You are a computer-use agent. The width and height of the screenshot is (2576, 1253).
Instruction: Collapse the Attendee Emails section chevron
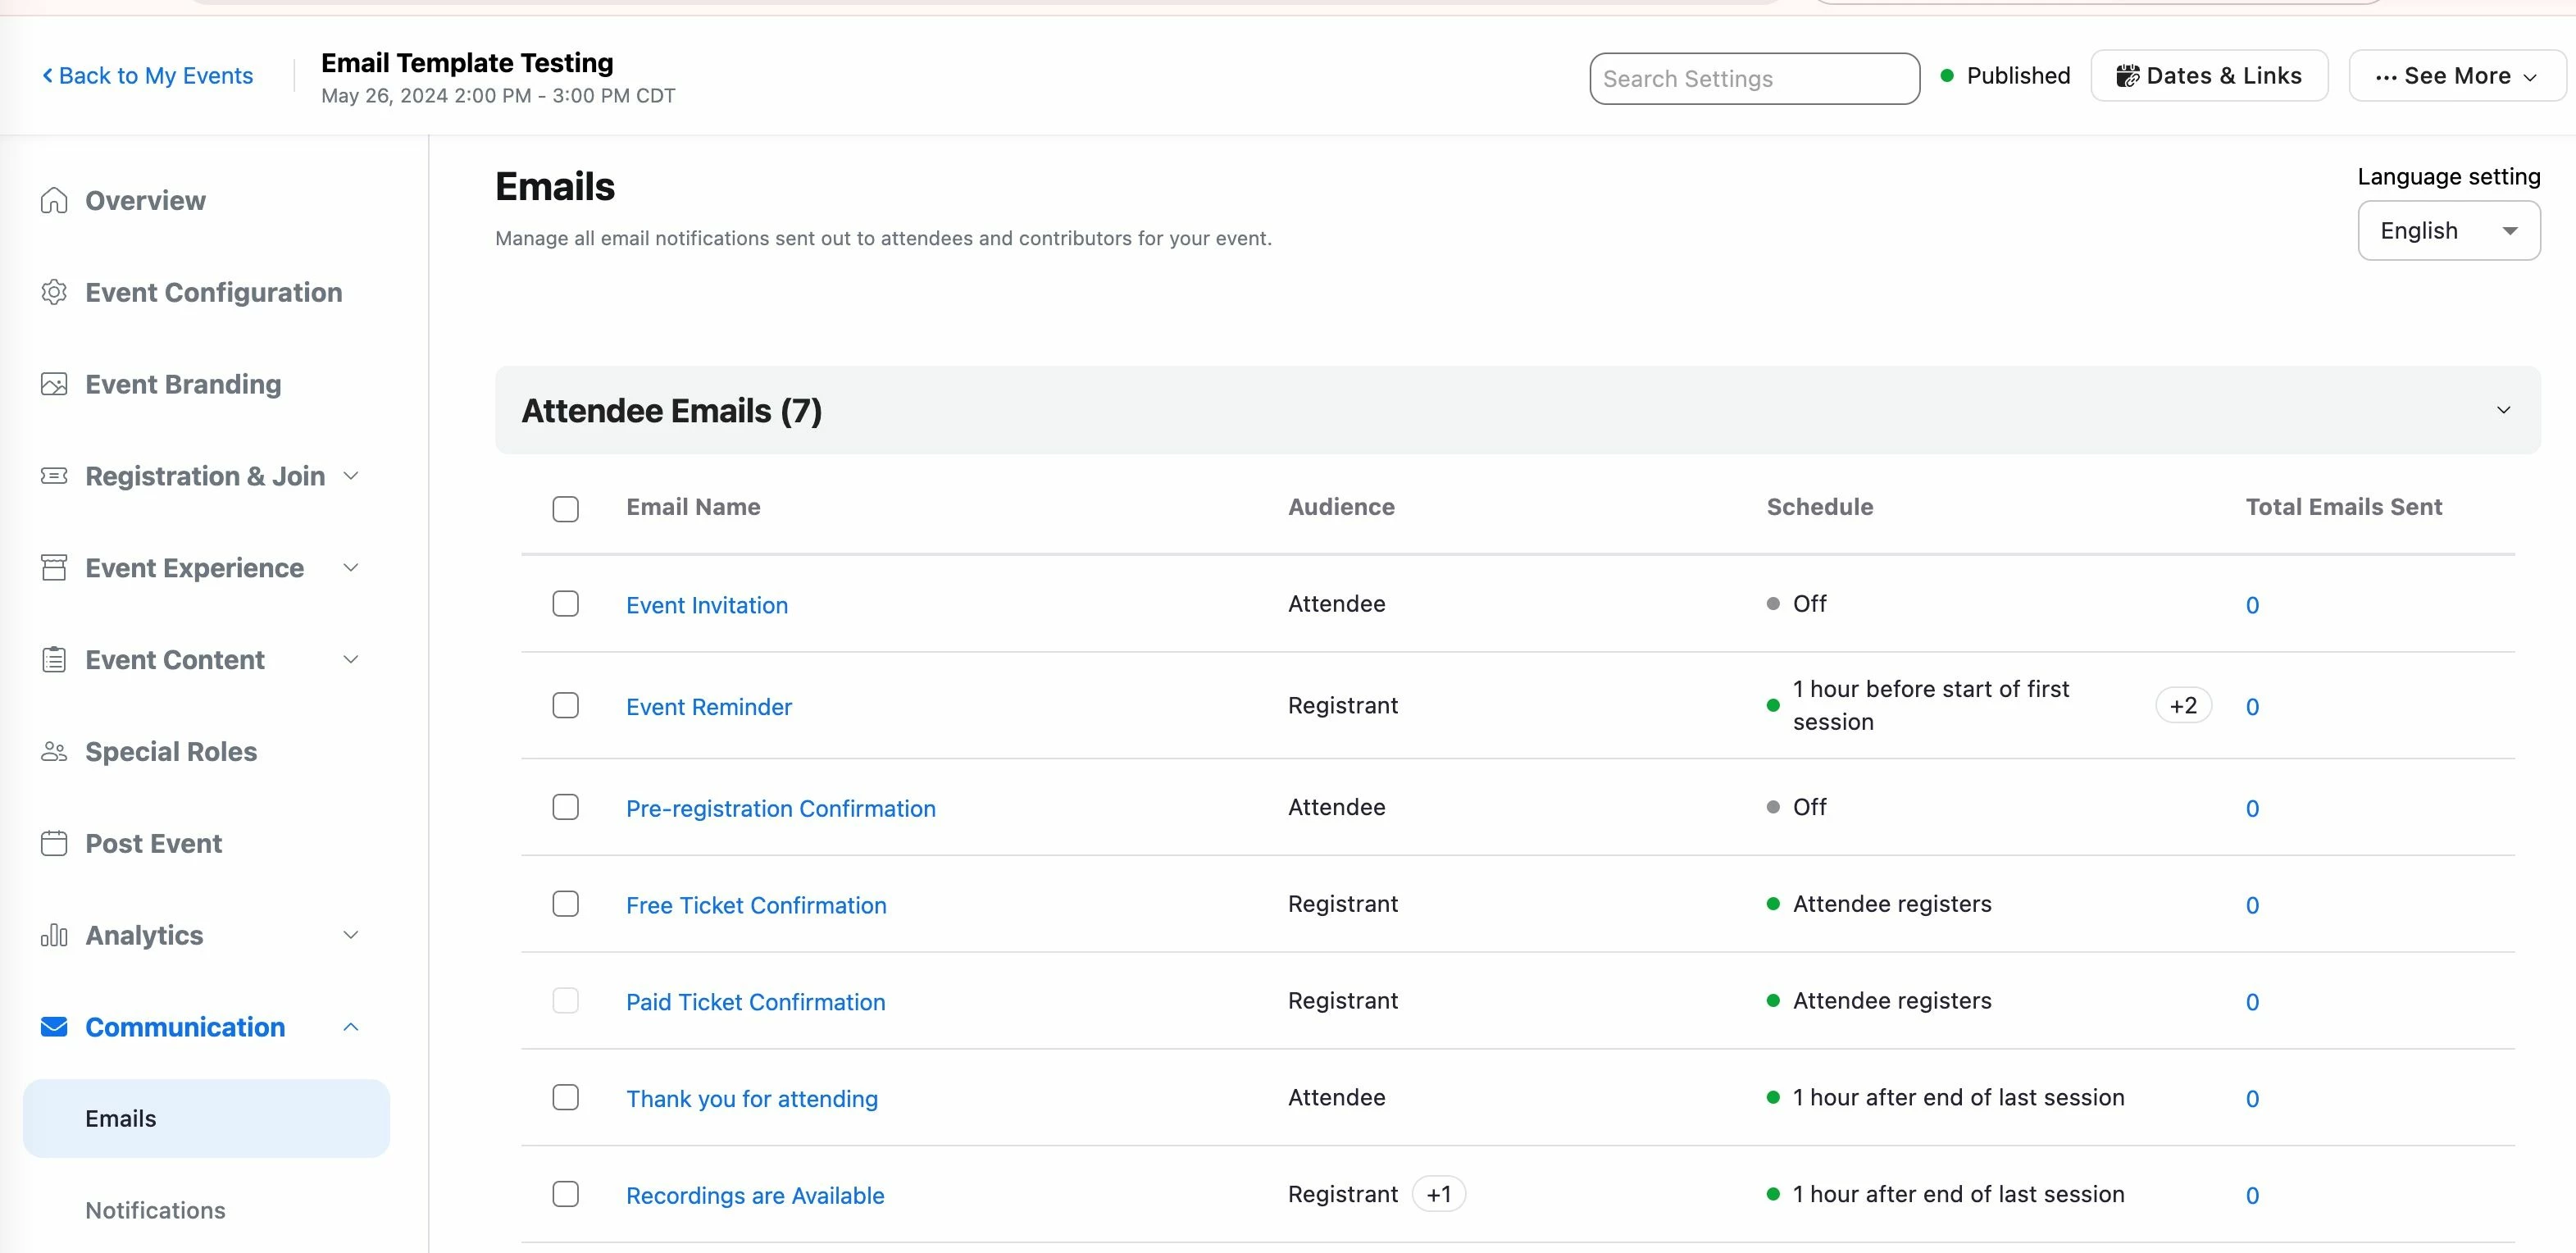click(x=2503, y=411)
